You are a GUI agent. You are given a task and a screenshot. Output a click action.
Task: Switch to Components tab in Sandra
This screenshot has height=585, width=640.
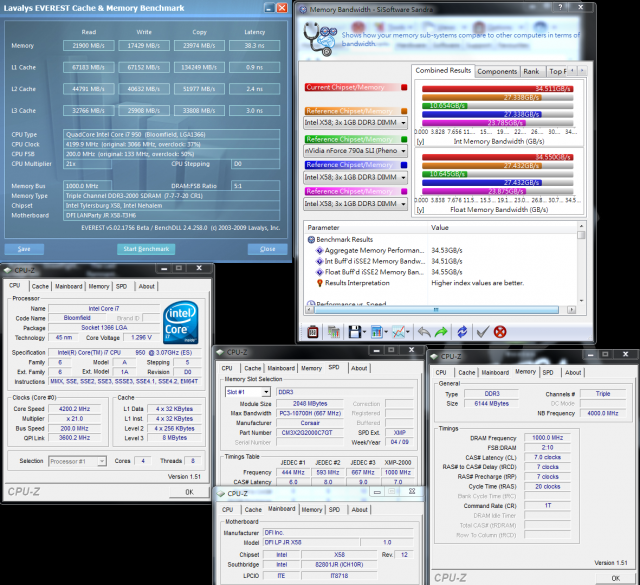(497, 71)
